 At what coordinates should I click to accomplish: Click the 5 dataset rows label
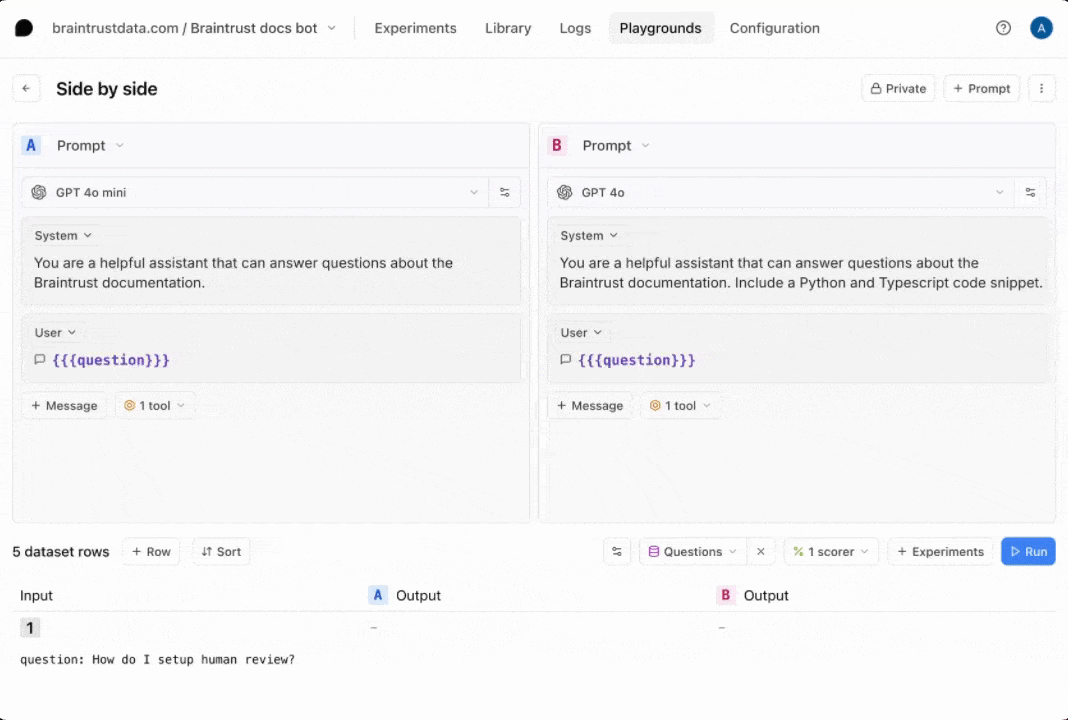[x=61, y=552]
